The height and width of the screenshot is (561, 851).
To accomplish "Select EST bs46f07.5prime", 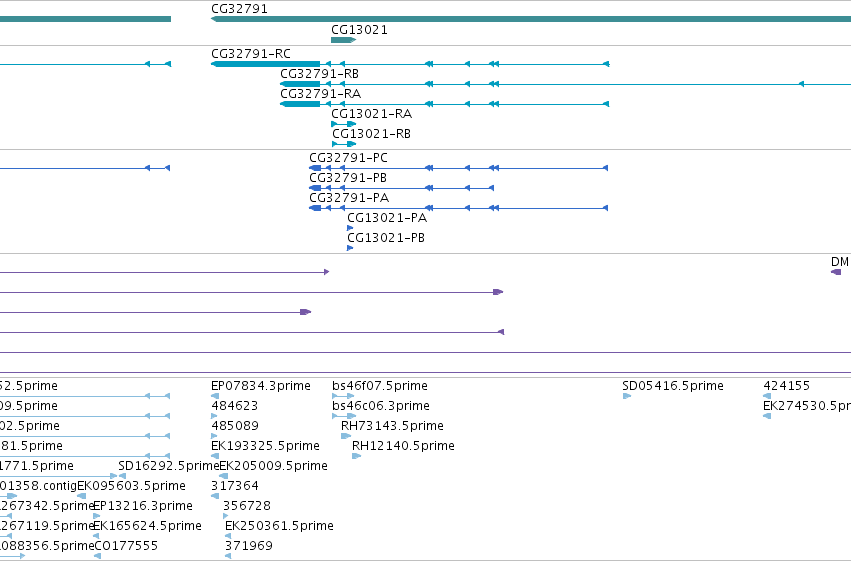I will click(380, 386).
